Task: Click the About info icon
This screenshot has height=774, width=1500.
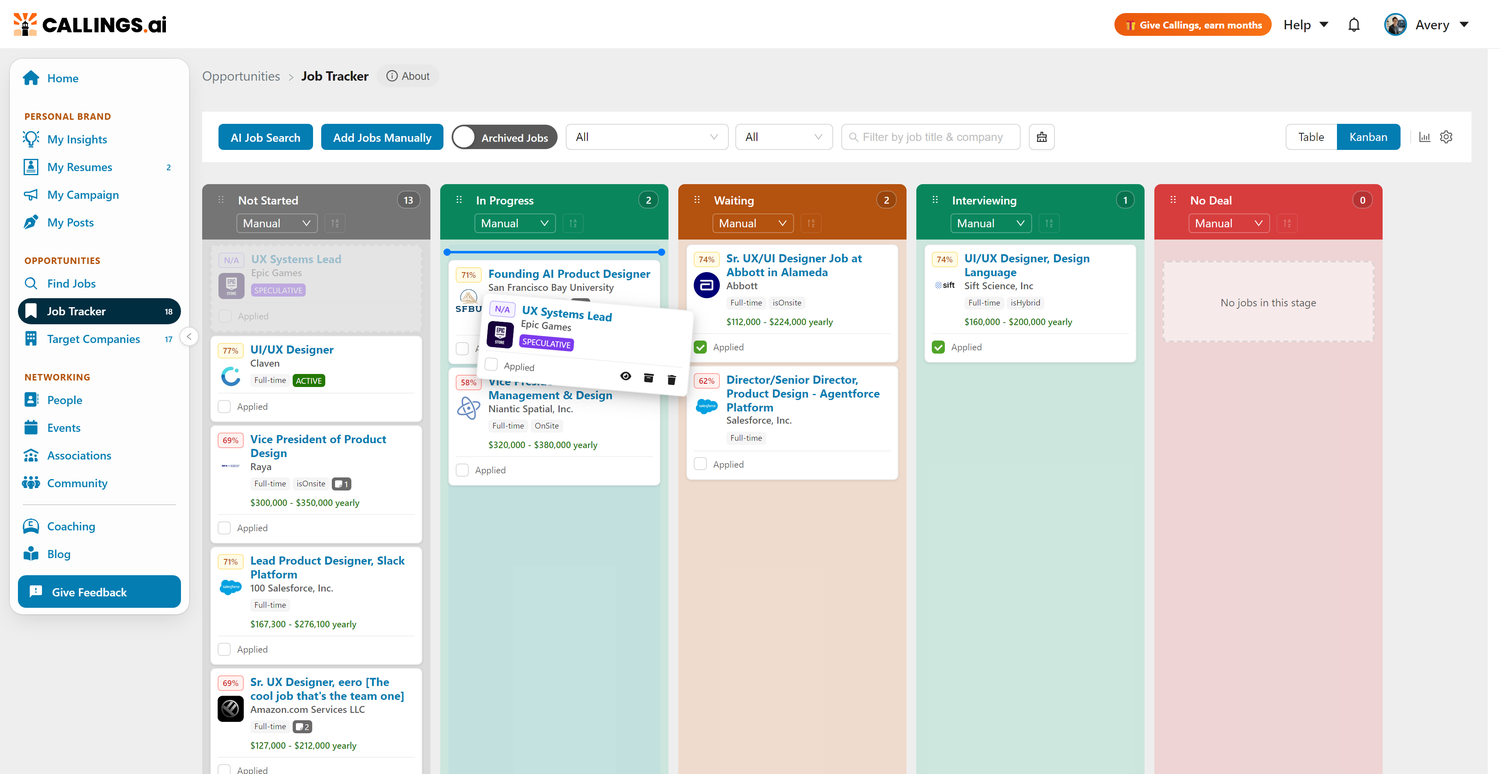Action: [x=392, y=76]
